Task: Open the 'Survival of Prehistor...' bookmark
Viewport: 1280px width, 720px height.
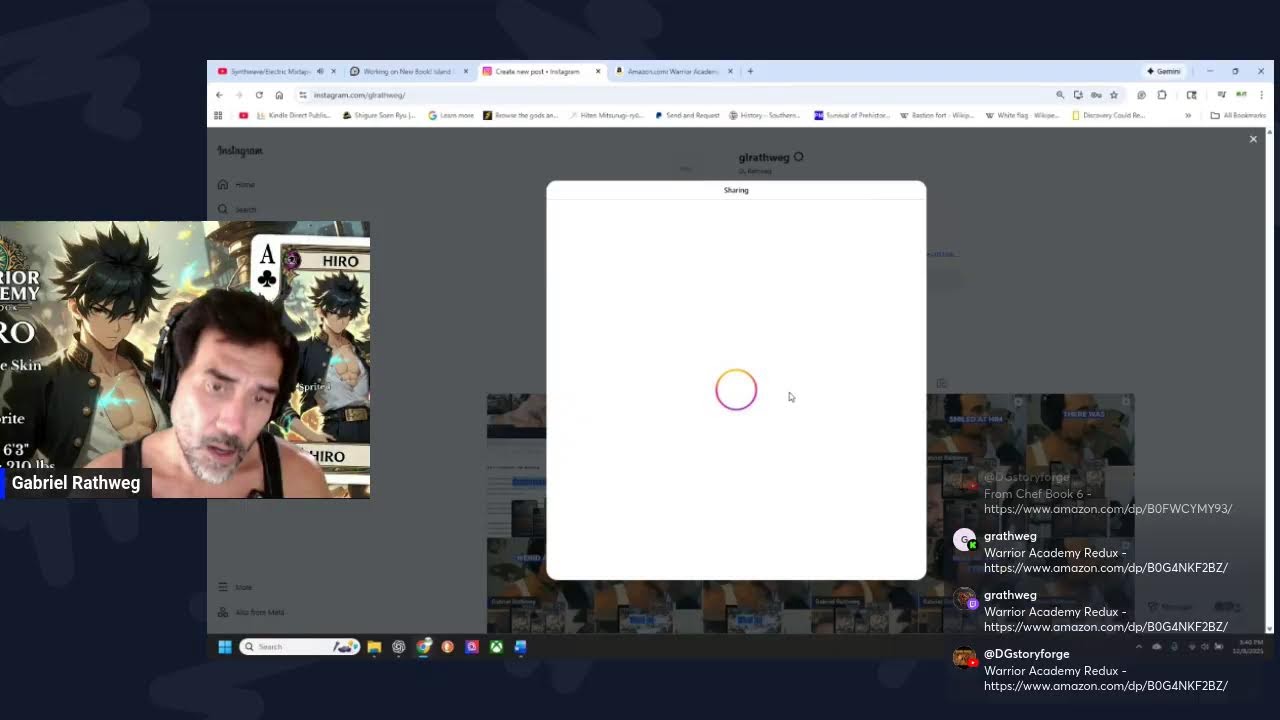Action: click(x=851, y=115)
